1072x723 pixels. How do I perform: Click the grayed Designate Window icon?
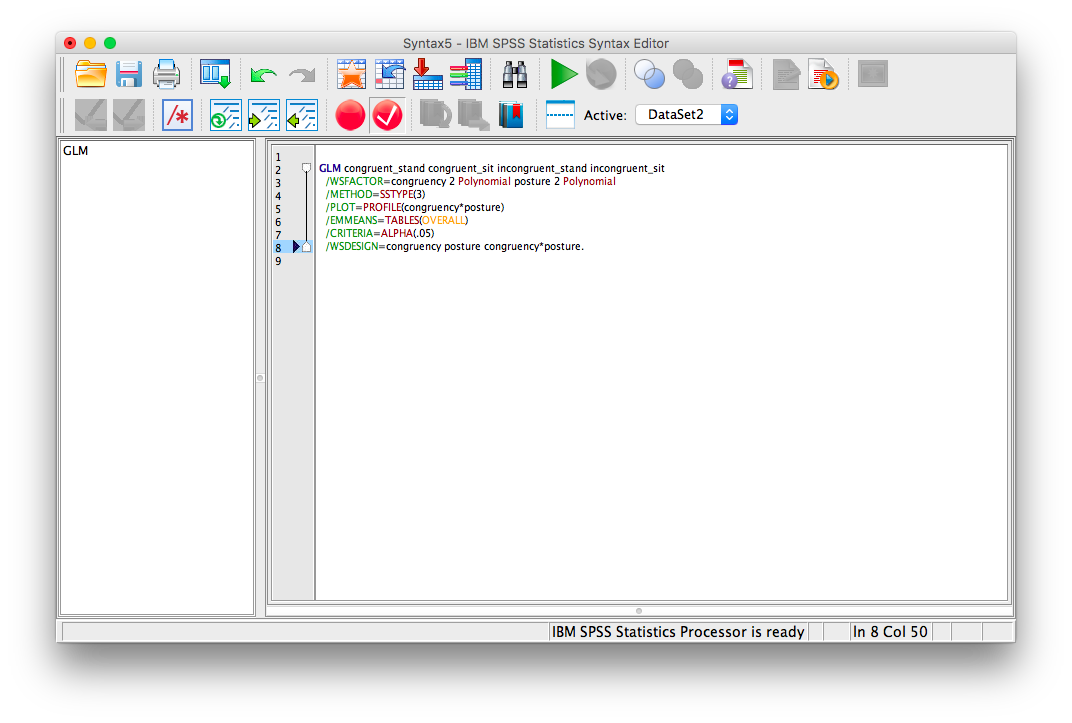872,74
